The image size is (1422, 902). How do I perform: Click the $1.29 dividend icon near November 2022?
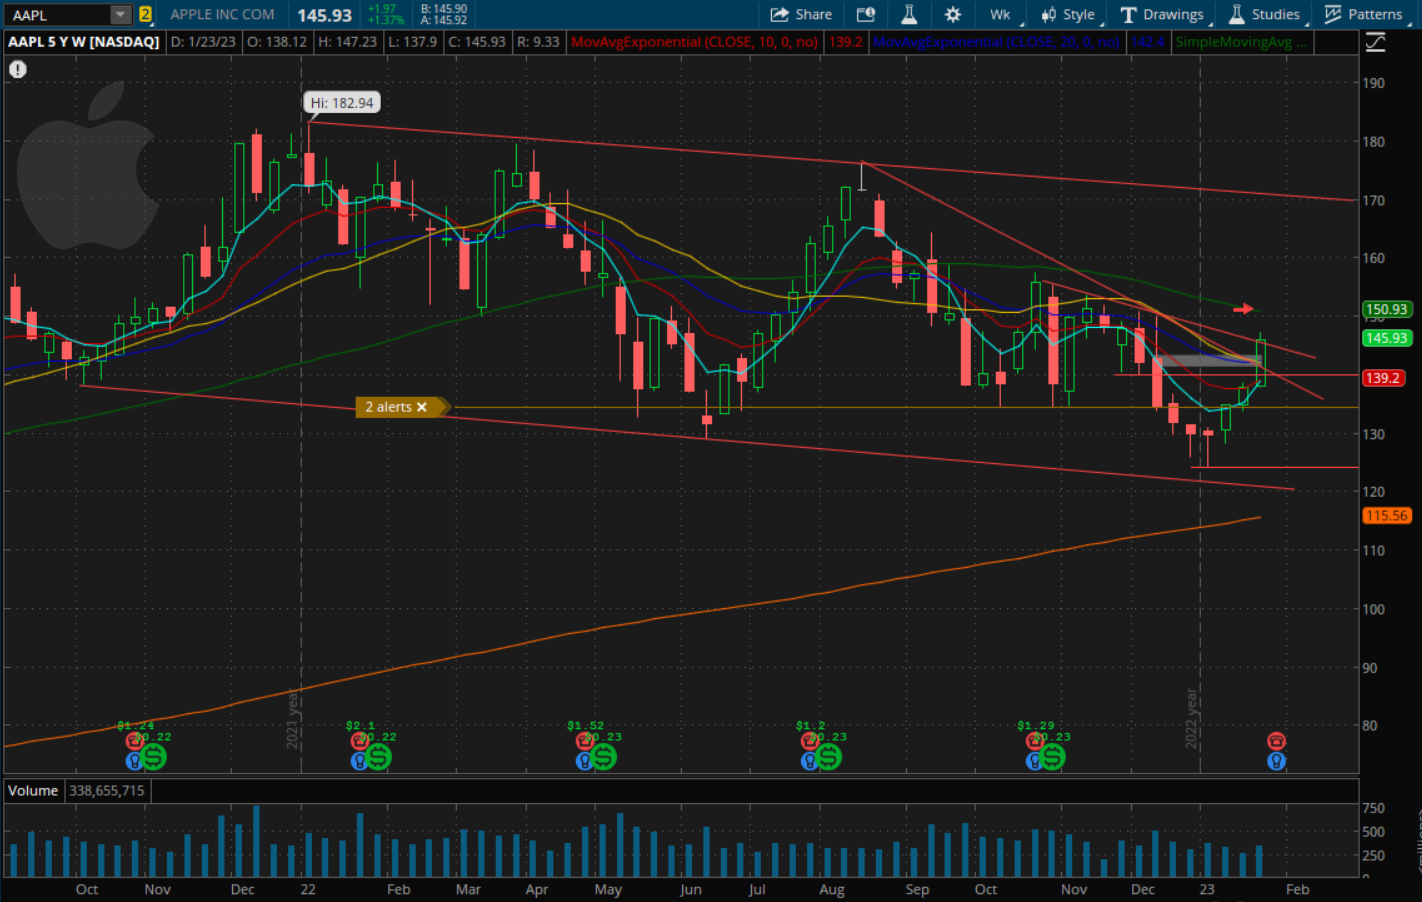coord(1052,758)
